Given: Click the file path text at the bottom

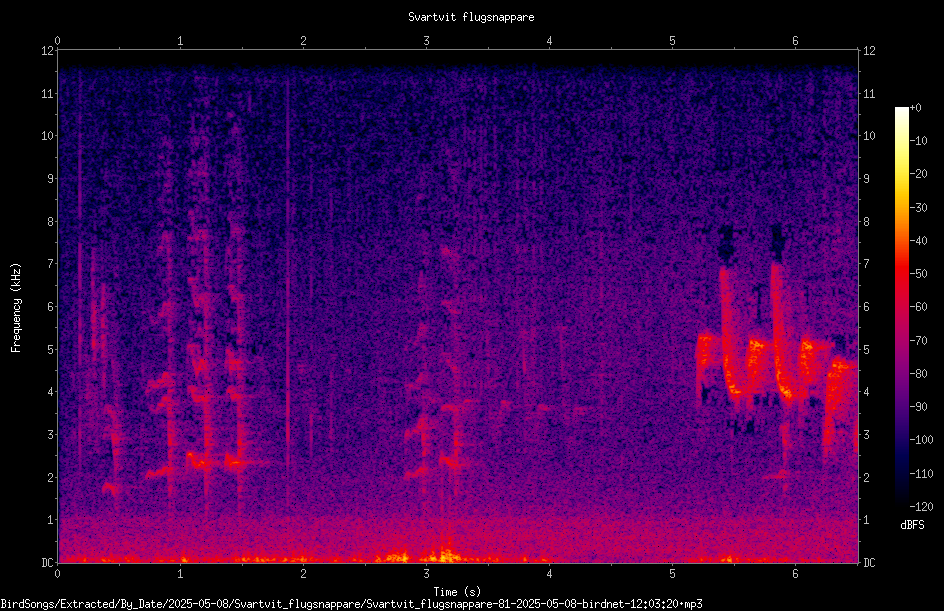Looking at the screenshot, I should point(352,604).
